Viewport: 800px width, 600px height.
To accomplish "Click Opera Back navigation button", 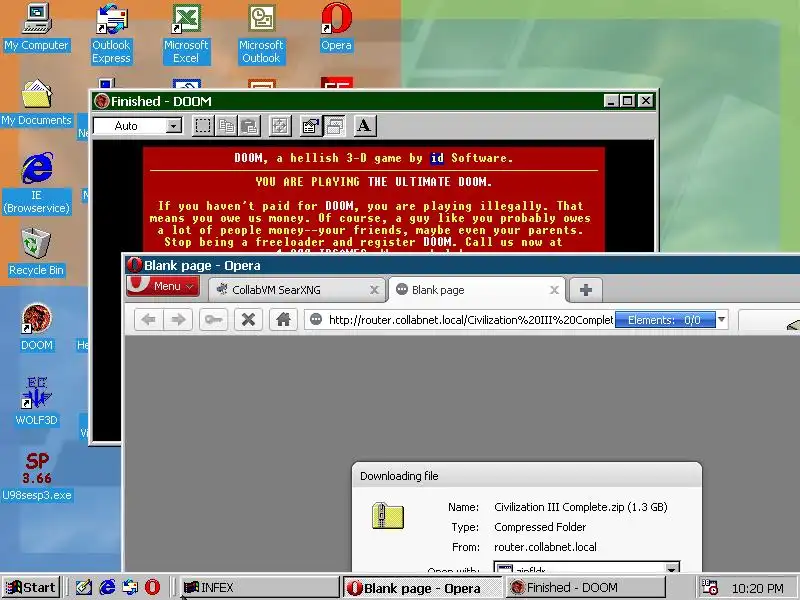I will 149,320.
